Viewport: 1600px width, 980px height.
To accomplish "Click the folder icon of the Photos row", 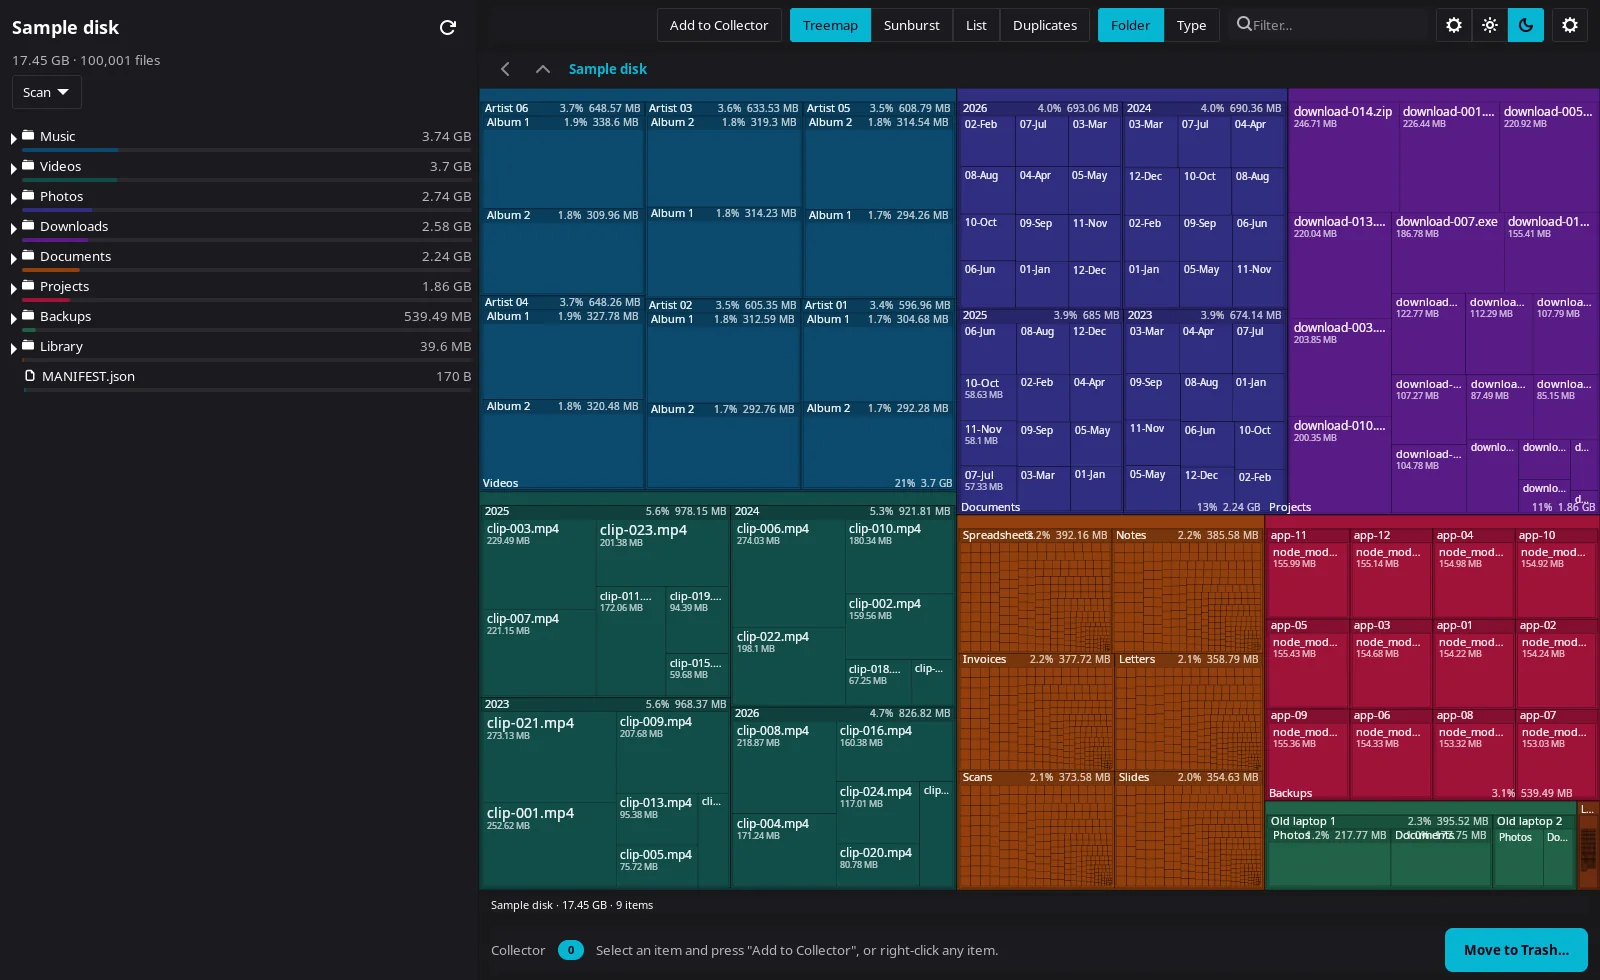I will pos(28,195).
